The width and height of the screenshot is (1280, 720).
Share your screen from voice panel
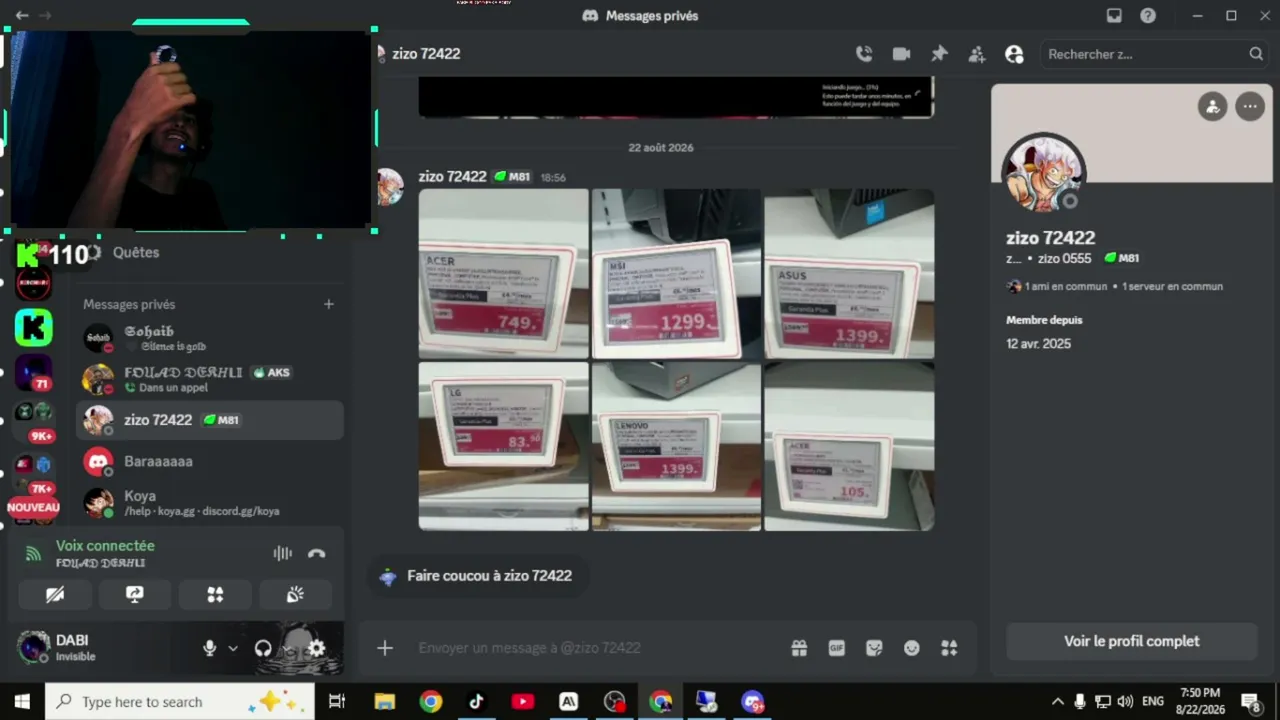pos(135,594)
